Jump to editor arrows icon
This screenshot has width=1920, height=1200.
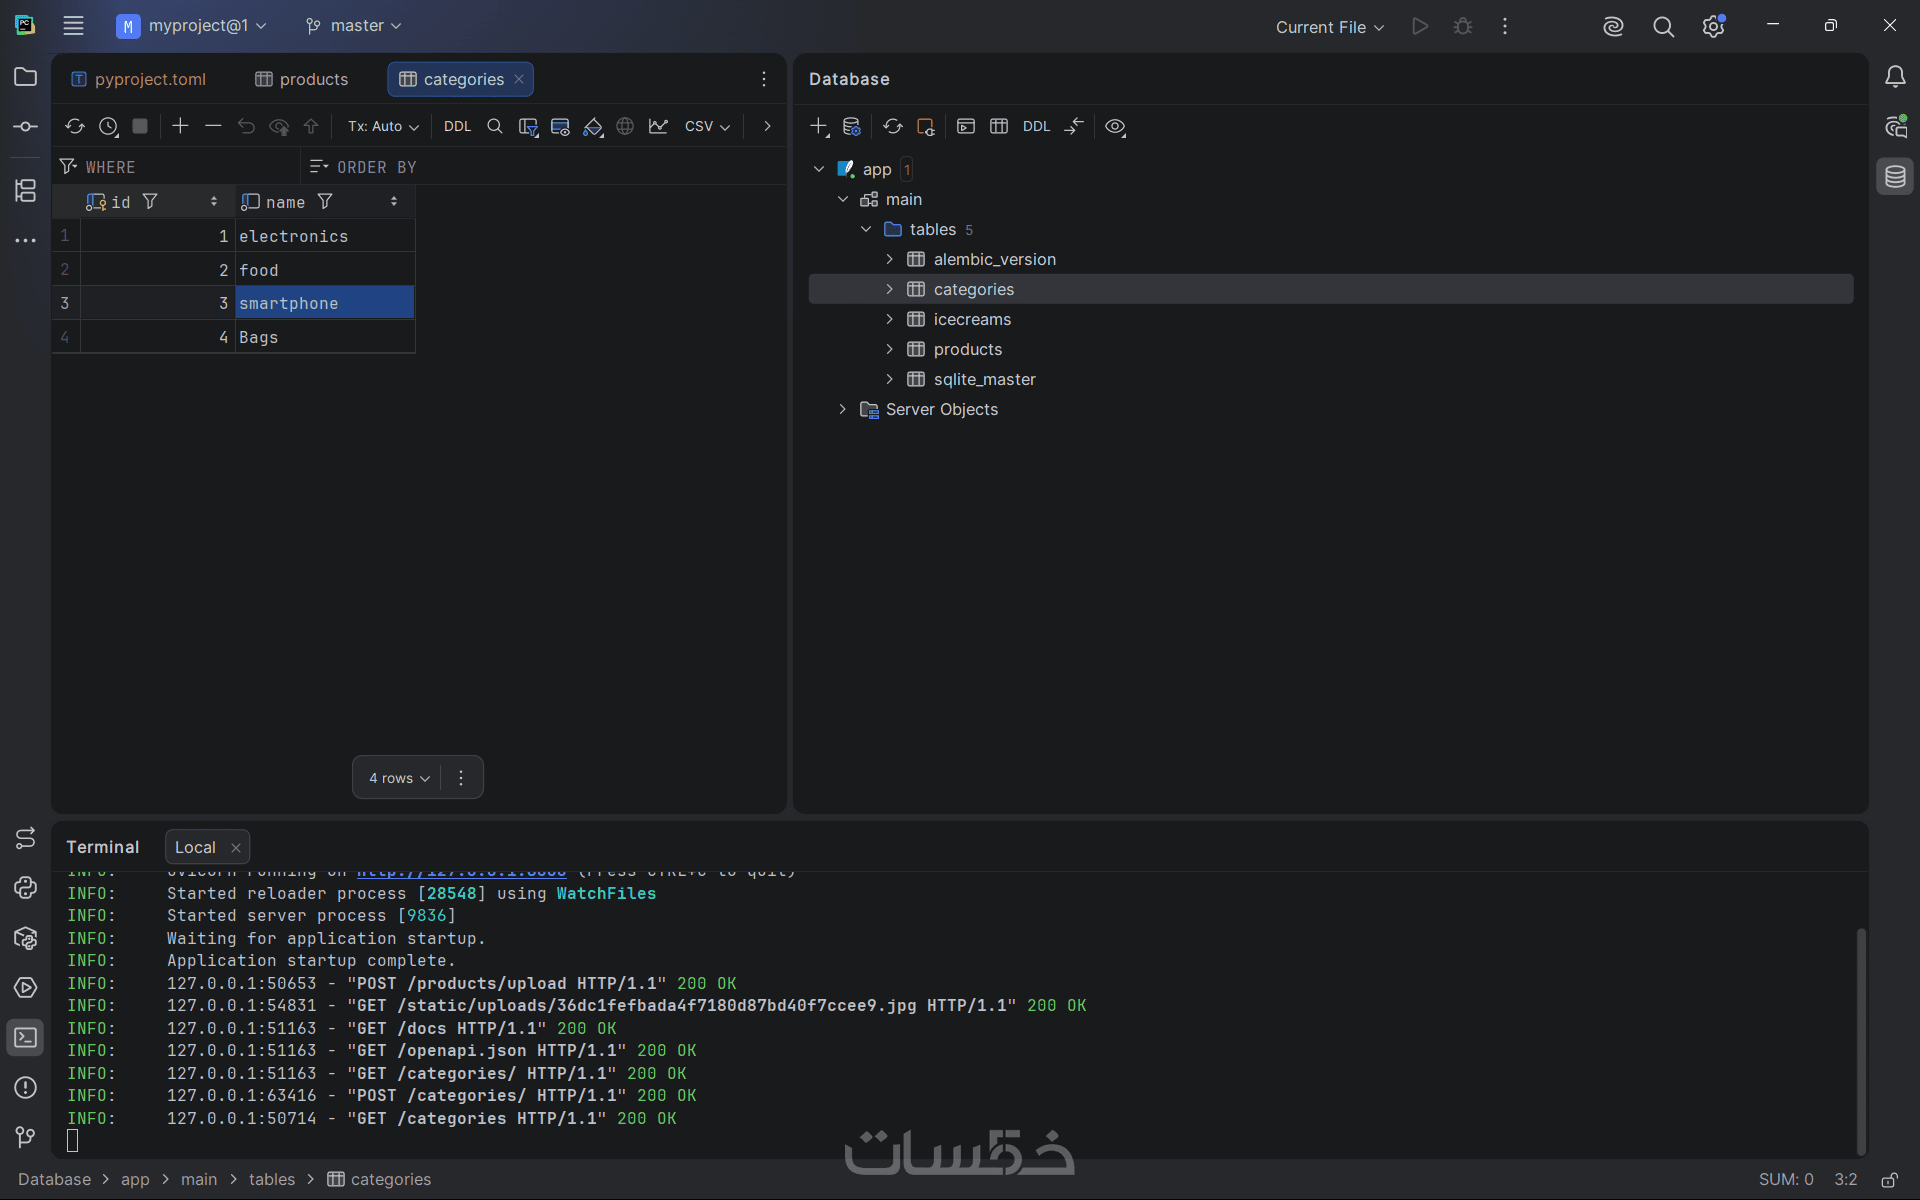(x=1074, y=126)
